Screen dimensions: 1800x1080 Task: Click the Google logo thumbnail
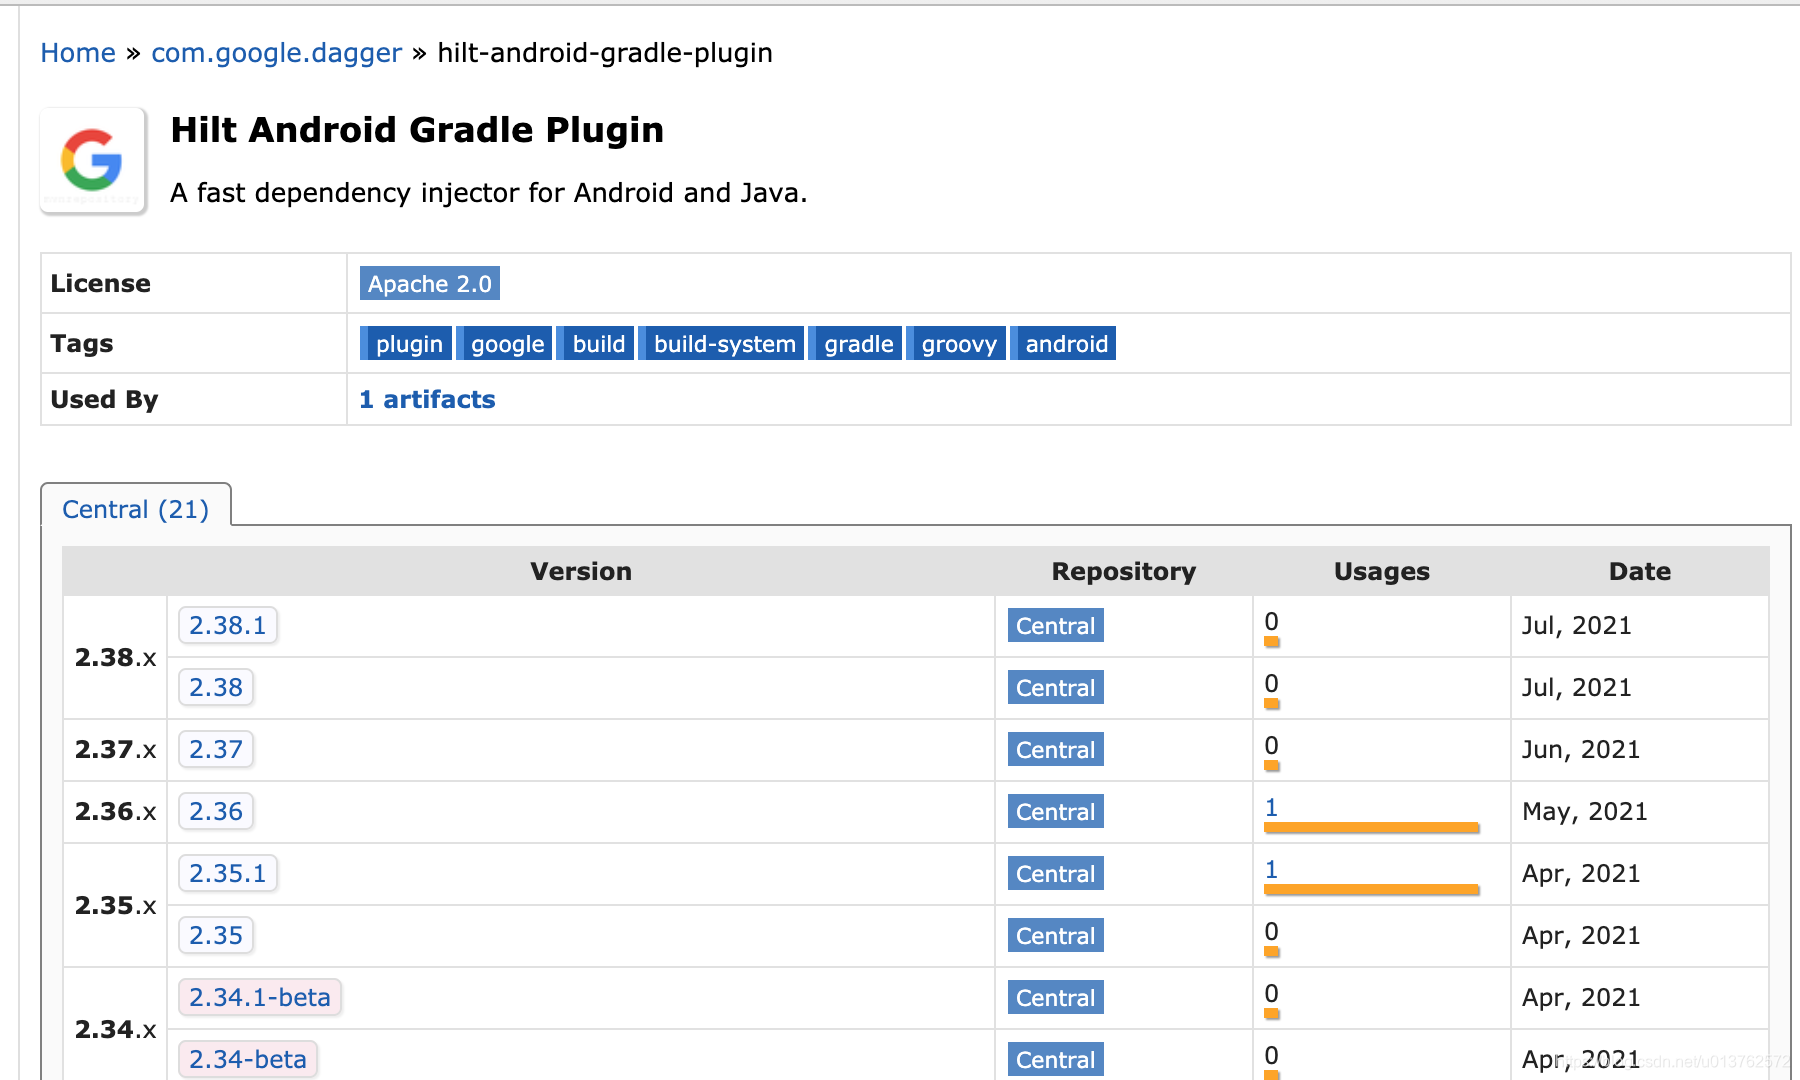pos(93,160)
